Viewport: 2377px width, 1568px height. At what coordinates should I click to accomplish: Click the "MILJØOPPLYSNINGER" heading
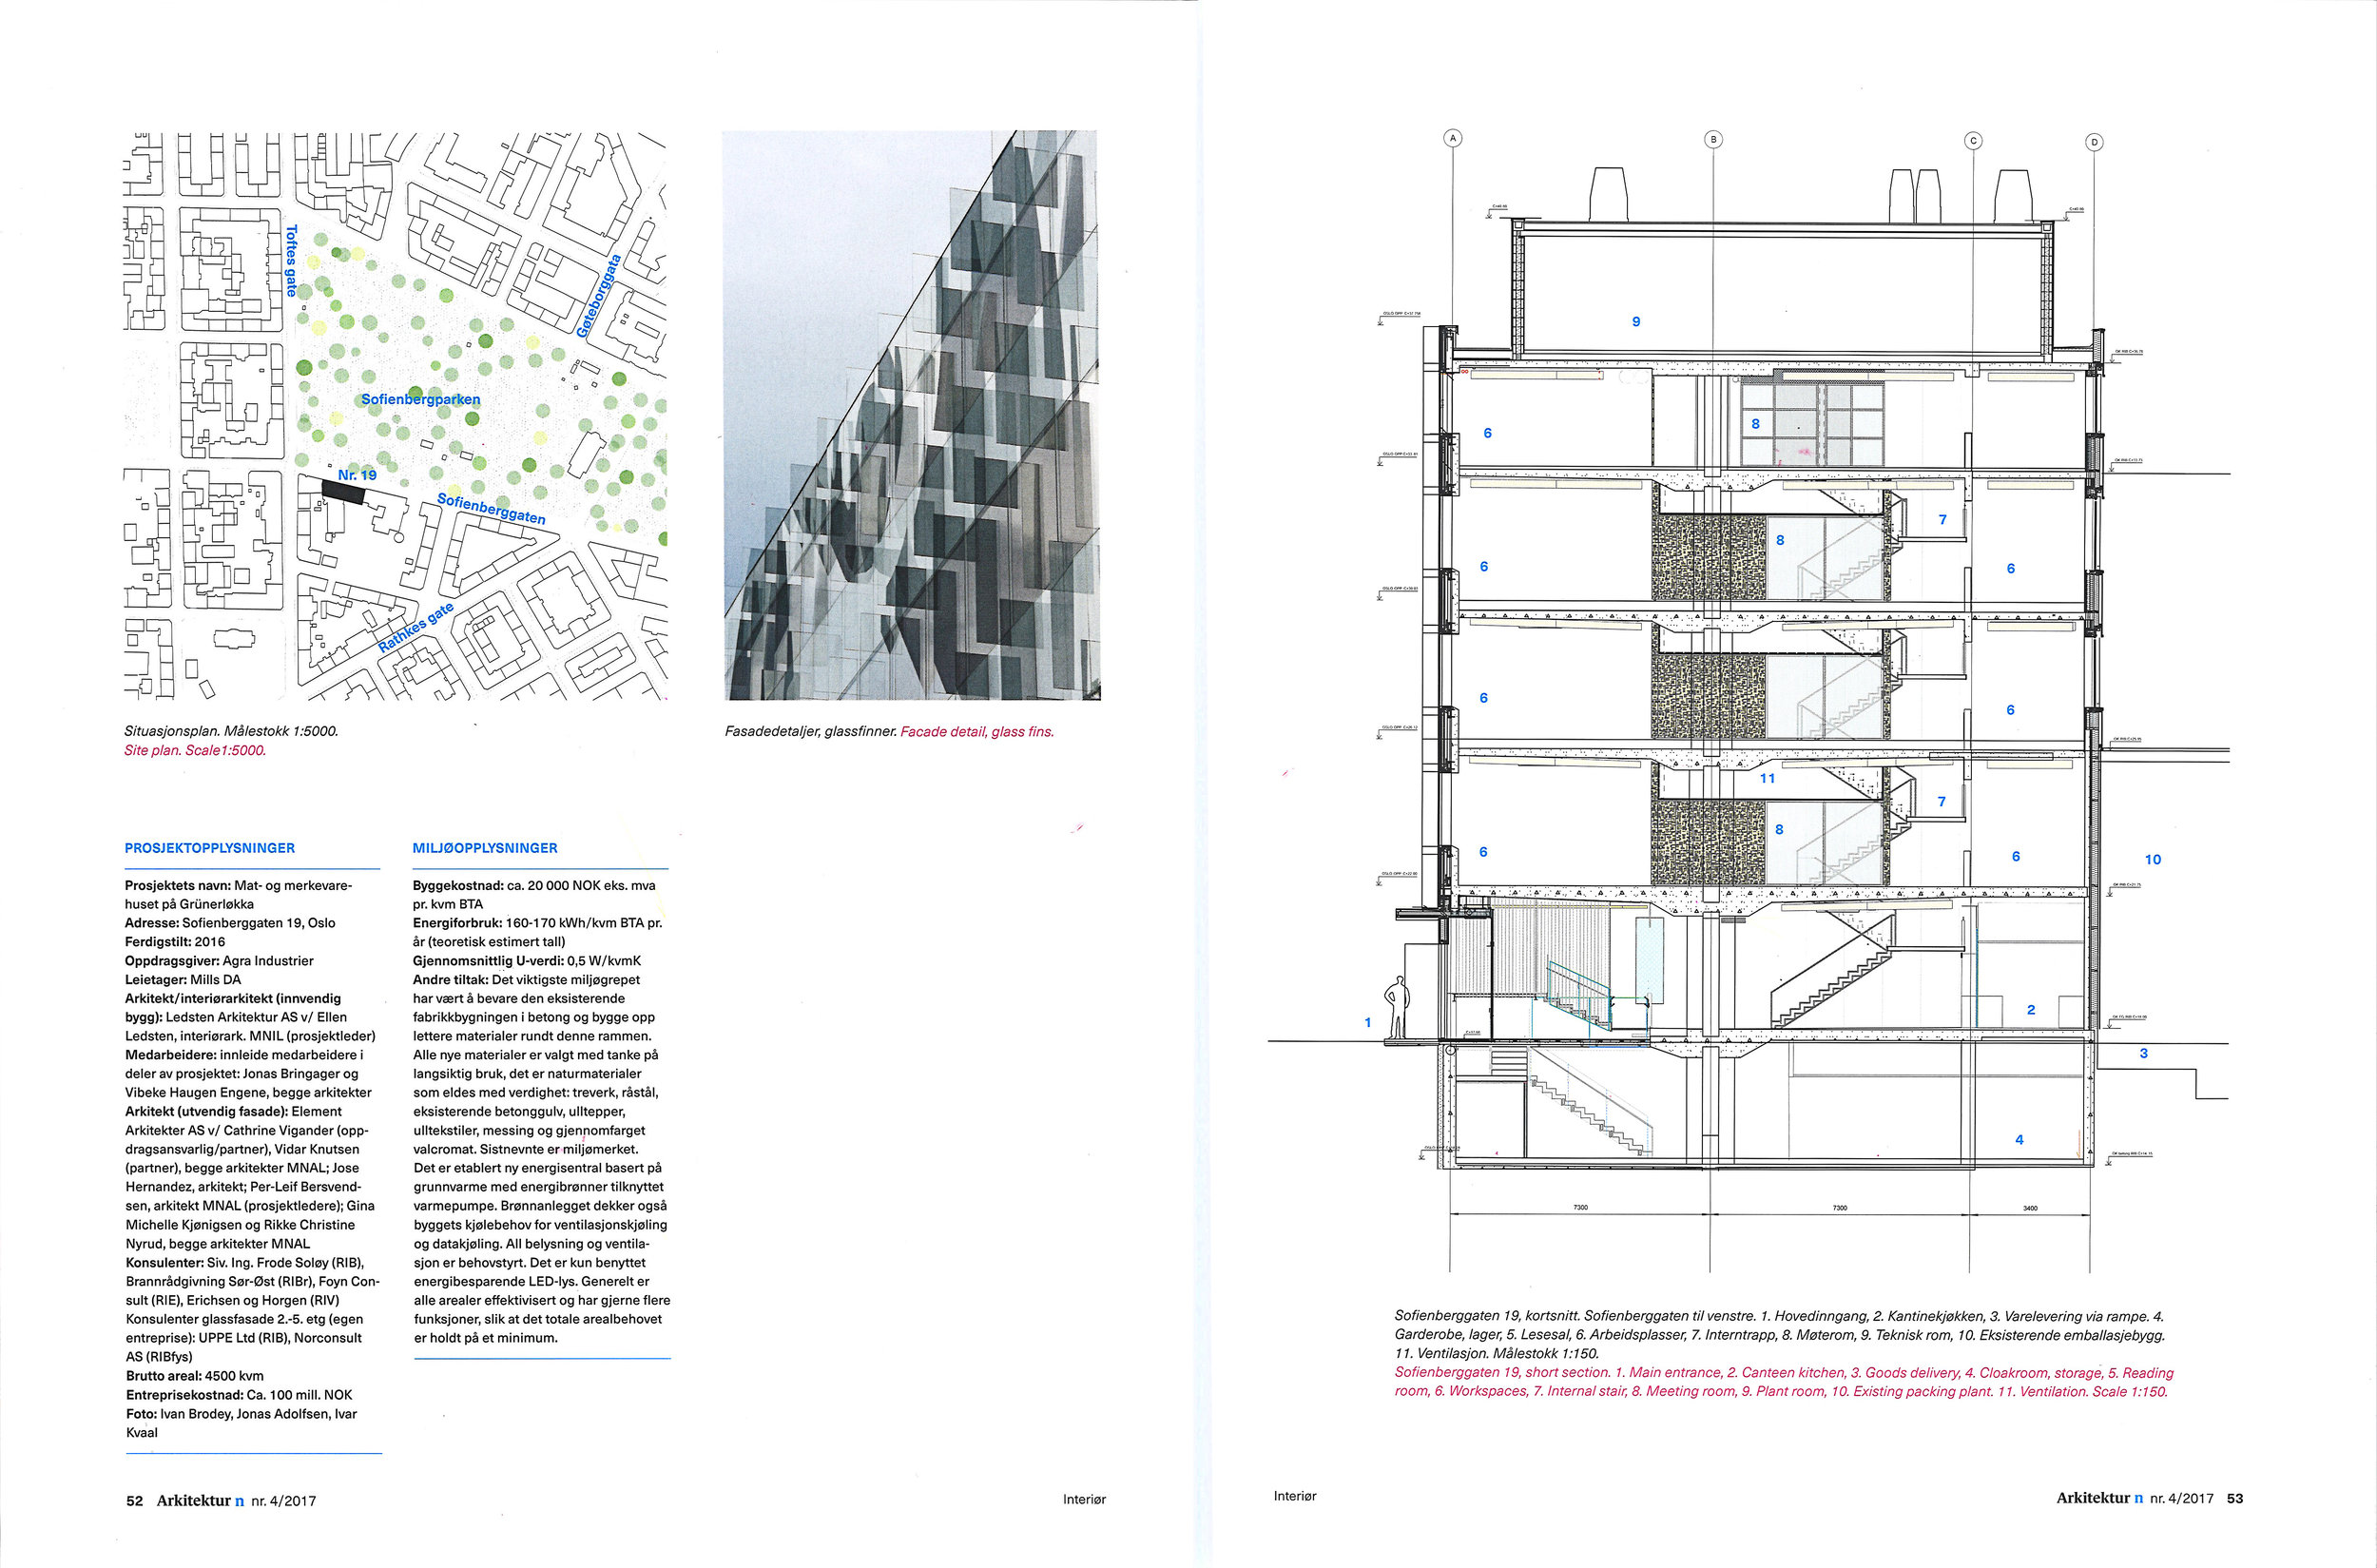pos(485,848)
